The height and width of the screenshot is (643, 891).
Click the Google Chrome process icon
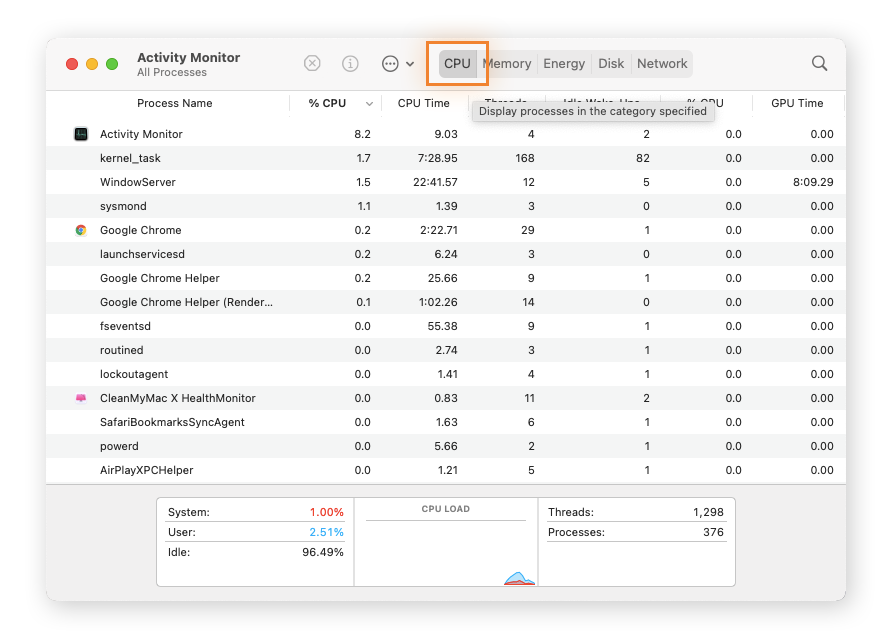[81, 230]
